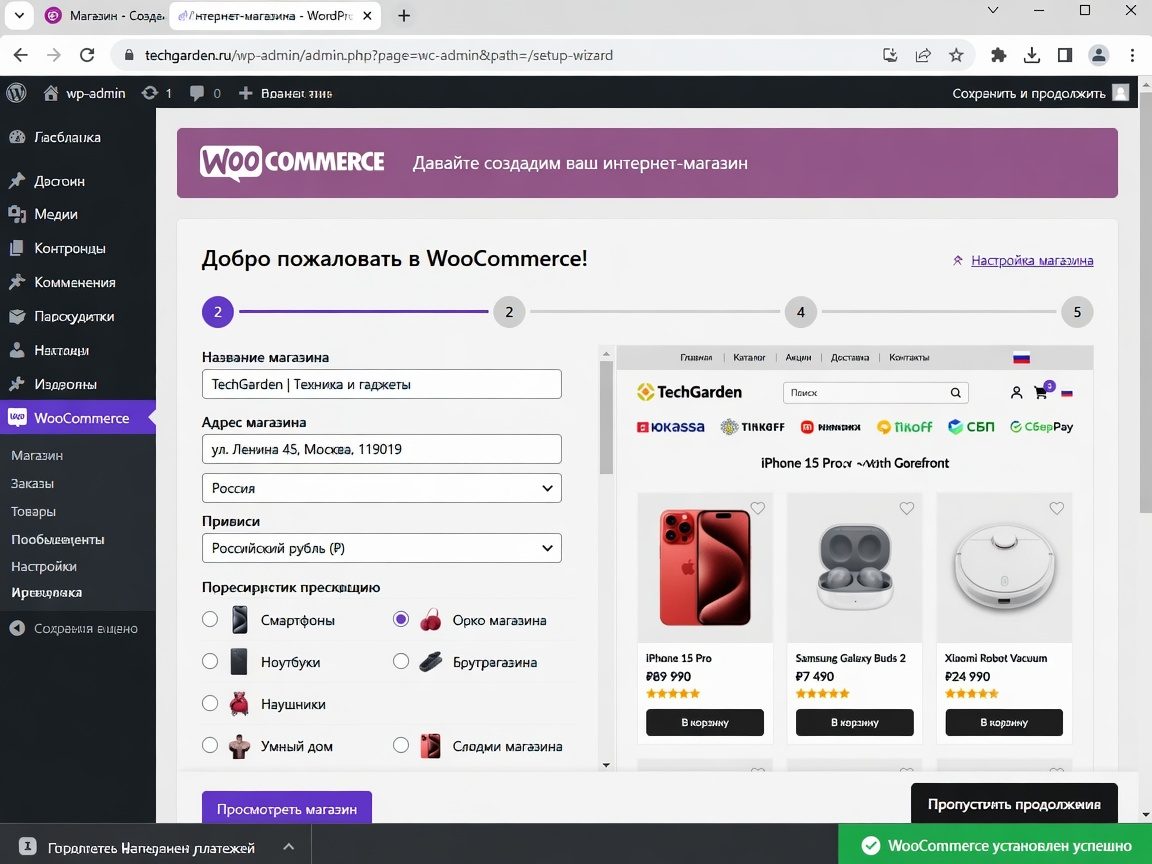Switch to the Магазин browser tab

tap(103, 15)
